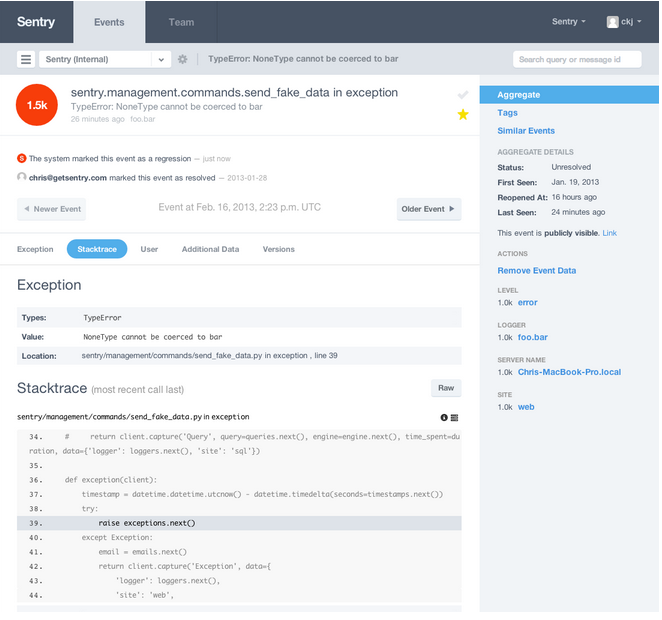Click Last Seen 24 minutes ago

(x=578, y=212)
